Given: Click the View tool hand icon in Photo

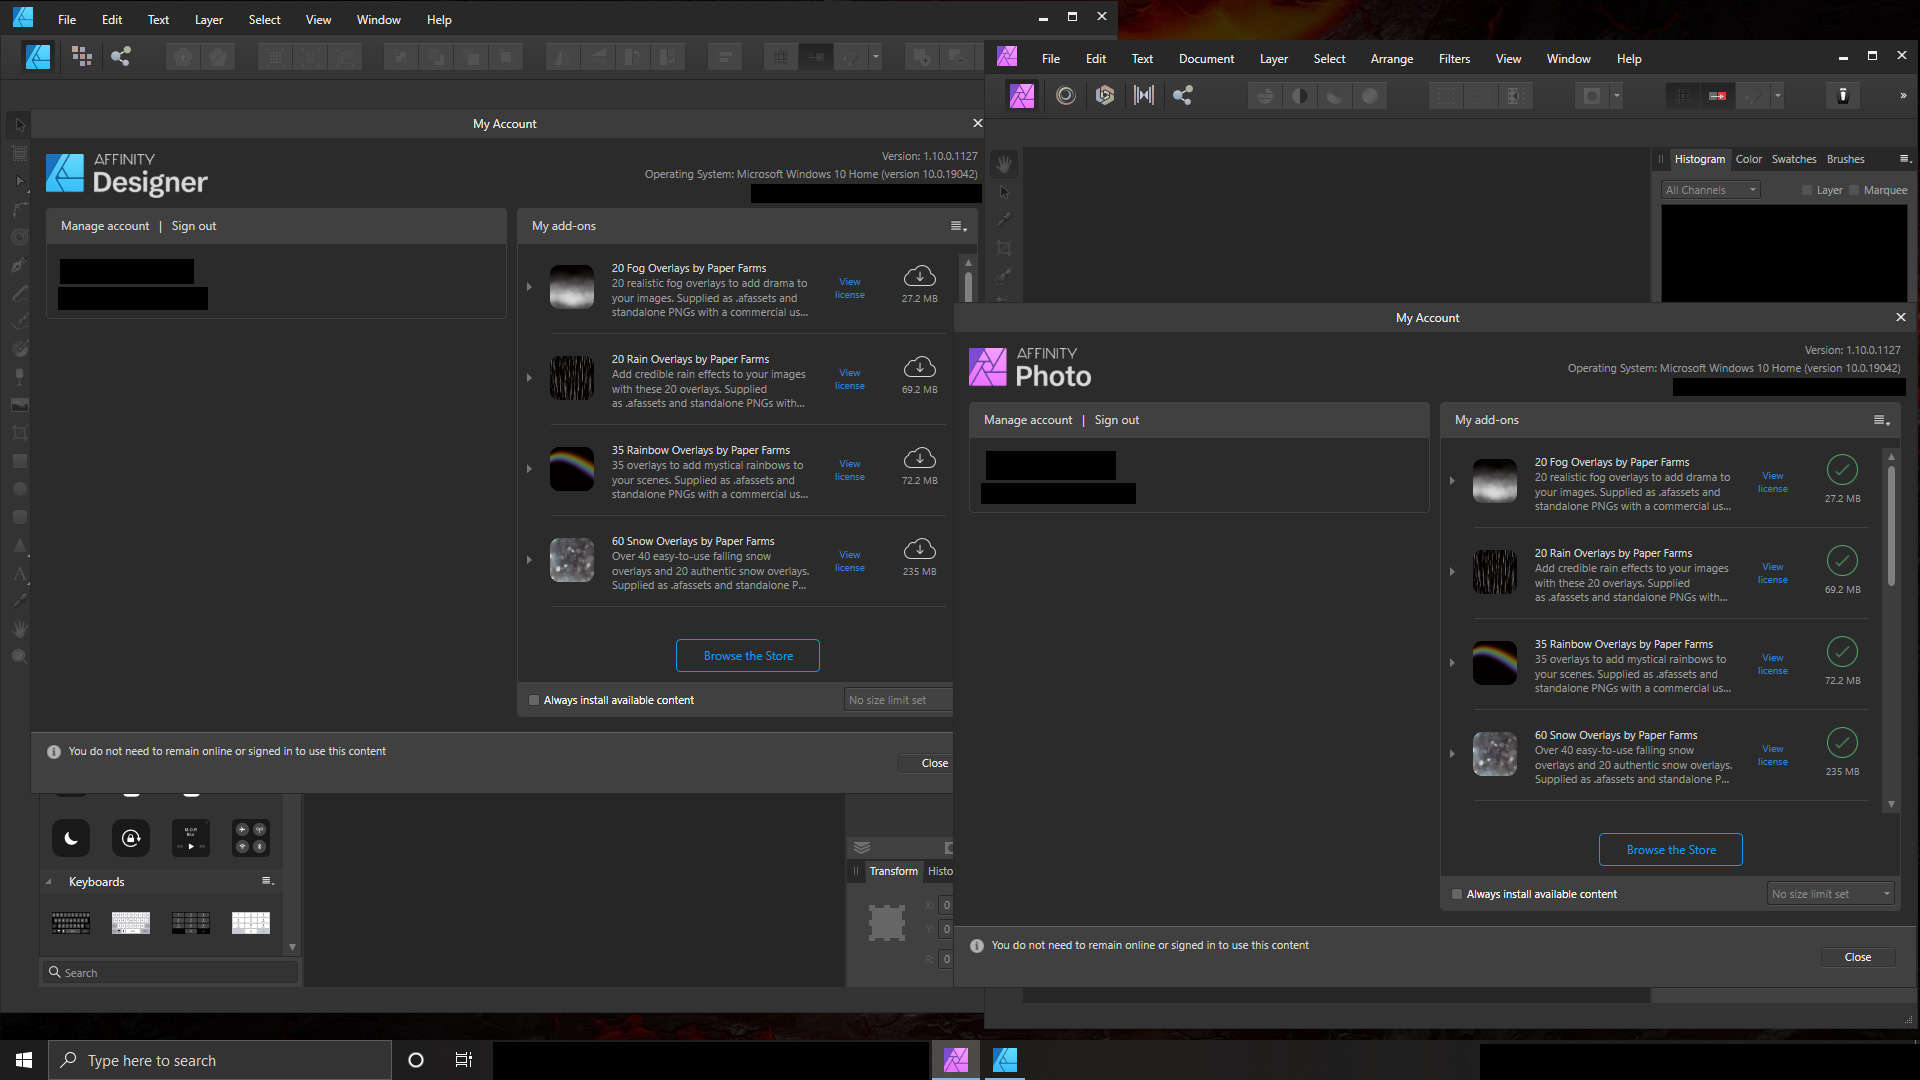Looking at the screenshot, I should click(1004, 164).
